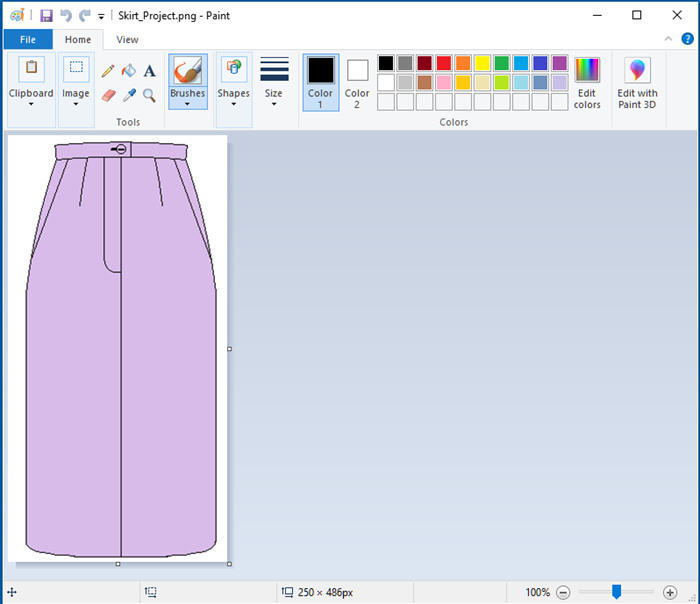Expand the Brushes dropdown
This screenshot has width=700, height=604.
tap(187, 100)
